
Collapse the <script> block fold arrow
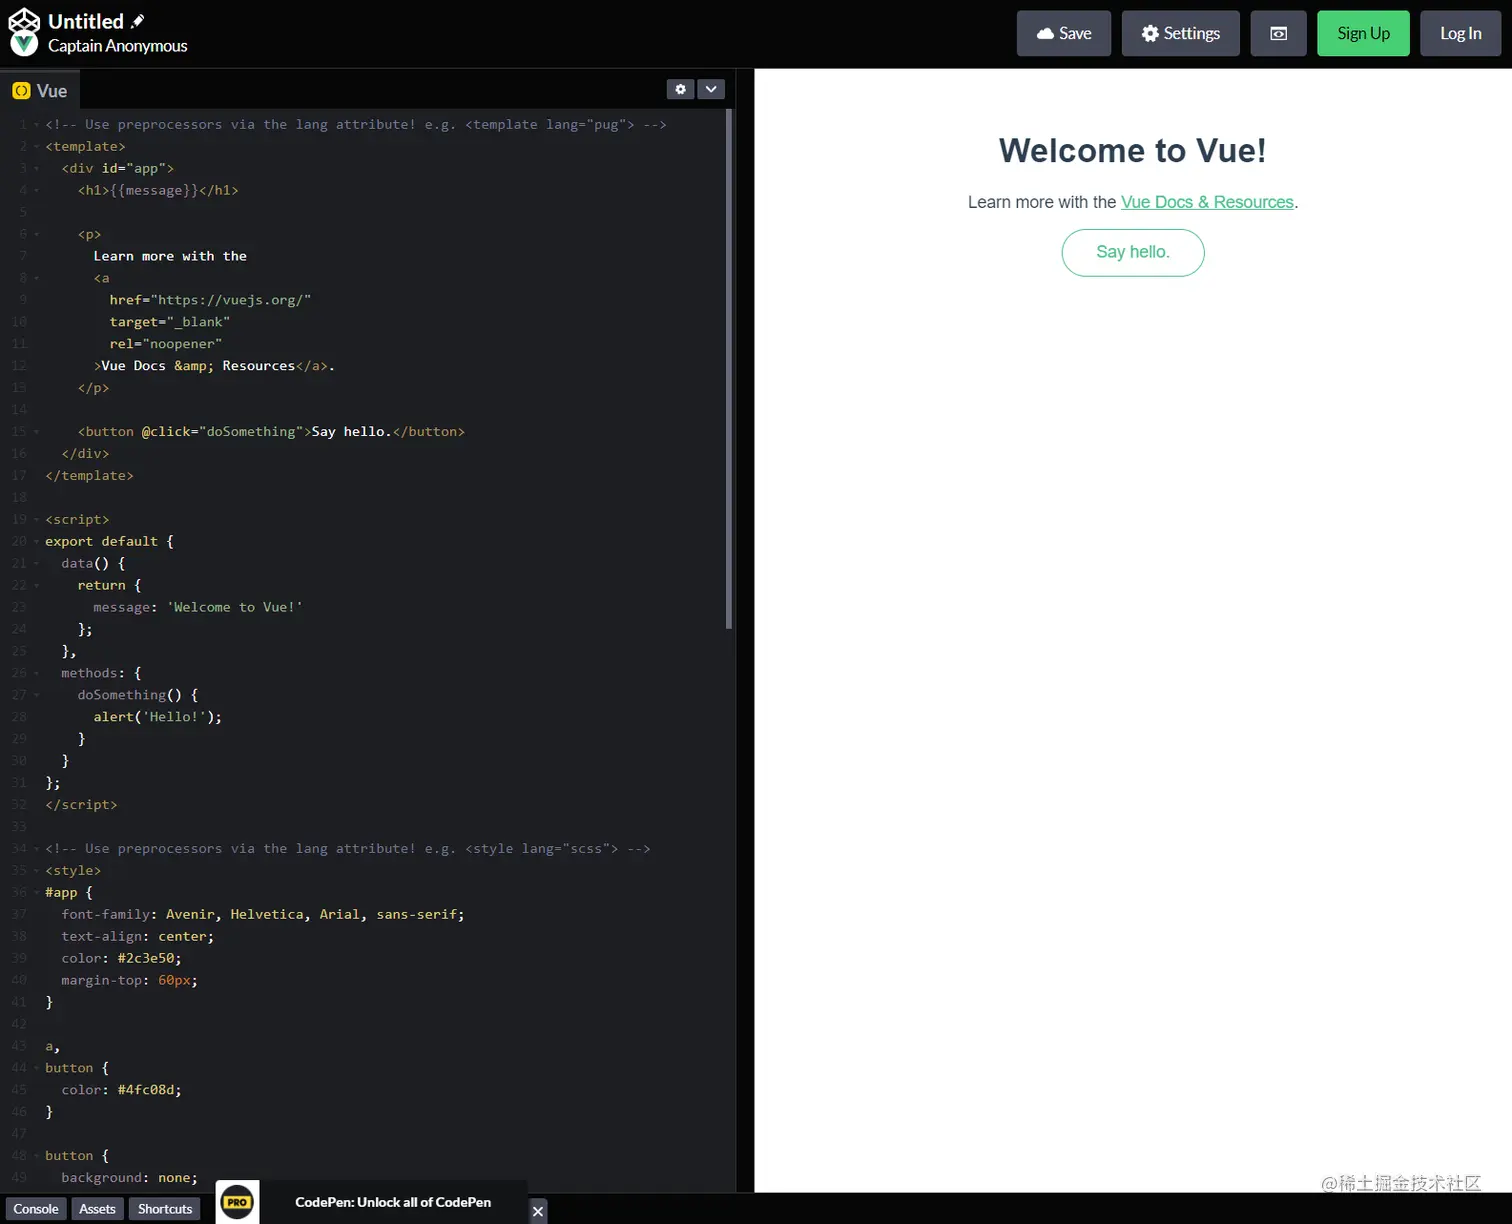[x=36, y=520]
